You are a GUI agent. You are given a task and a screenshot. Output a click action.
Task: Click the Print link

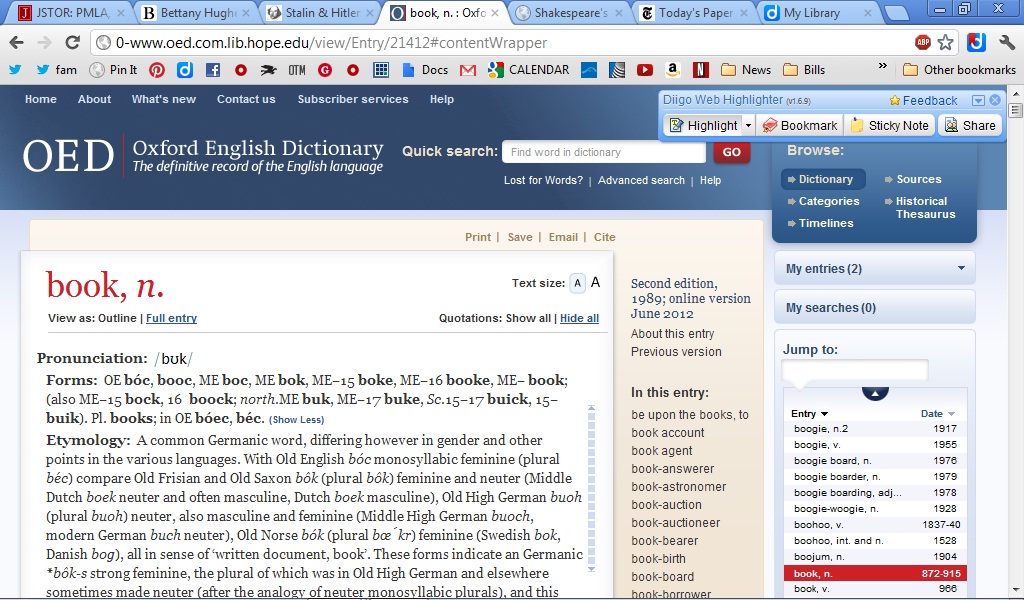click(478, 237)
